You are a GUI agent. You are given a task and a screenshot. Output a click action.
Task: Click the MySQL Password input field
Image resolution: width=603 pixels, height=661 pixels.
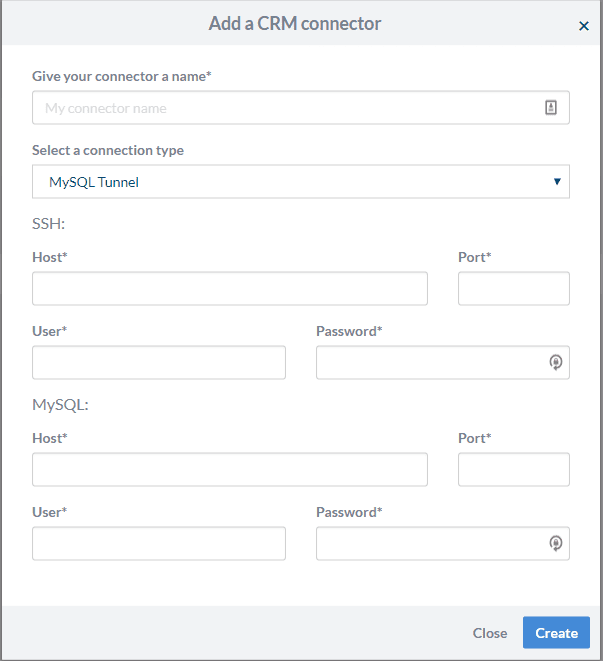[443, 543]
